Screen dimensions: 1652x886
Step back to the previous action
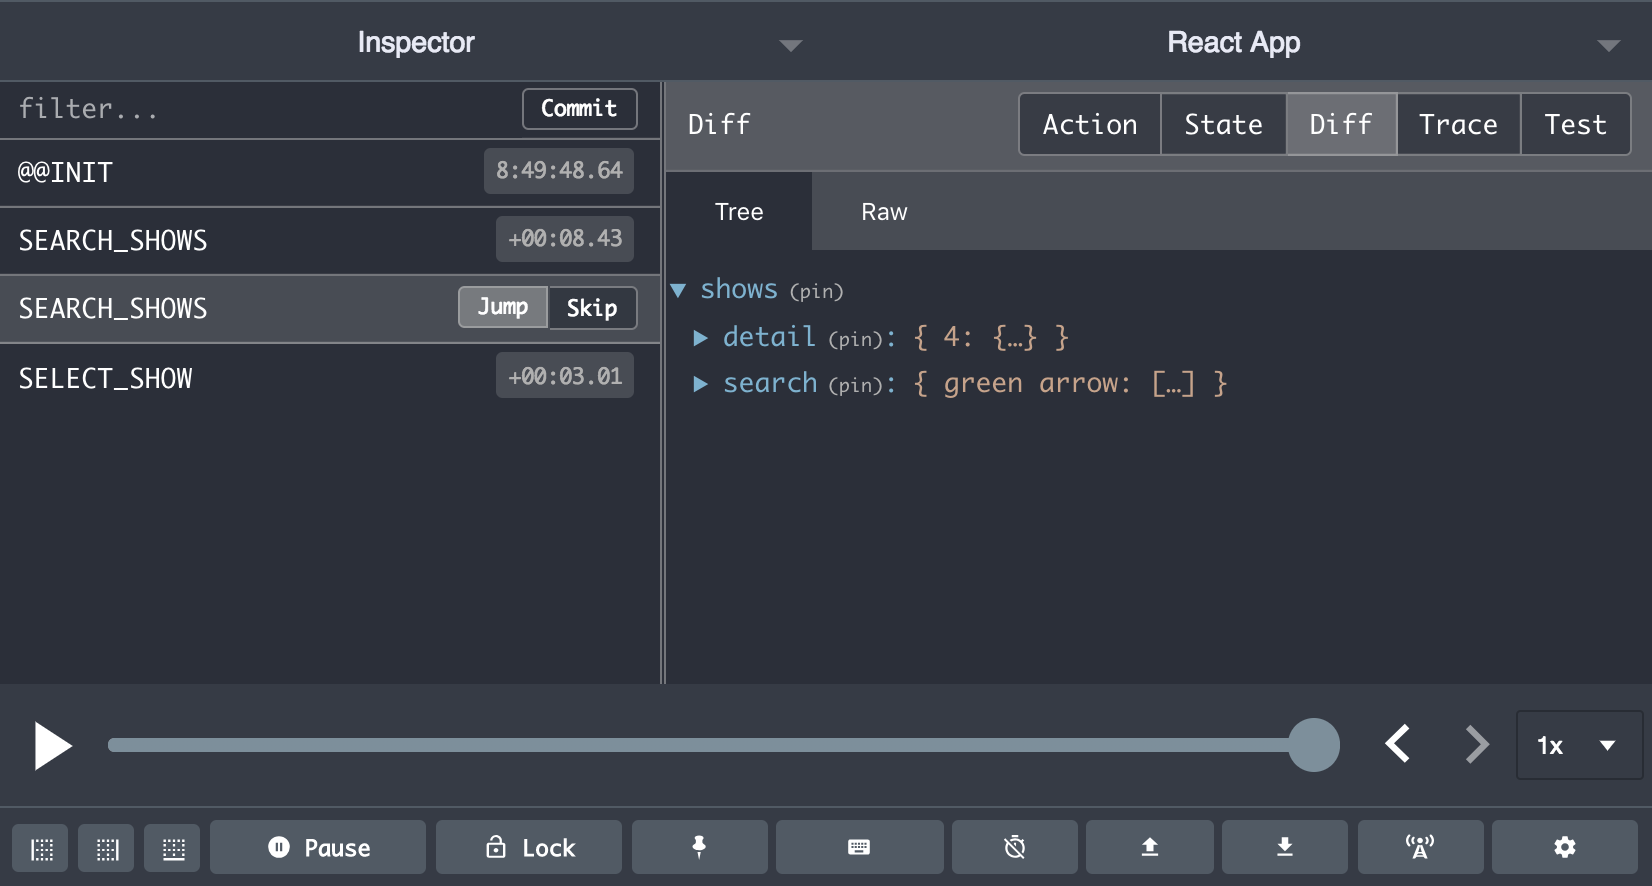pyautogui.click(x=1398, y=745)
